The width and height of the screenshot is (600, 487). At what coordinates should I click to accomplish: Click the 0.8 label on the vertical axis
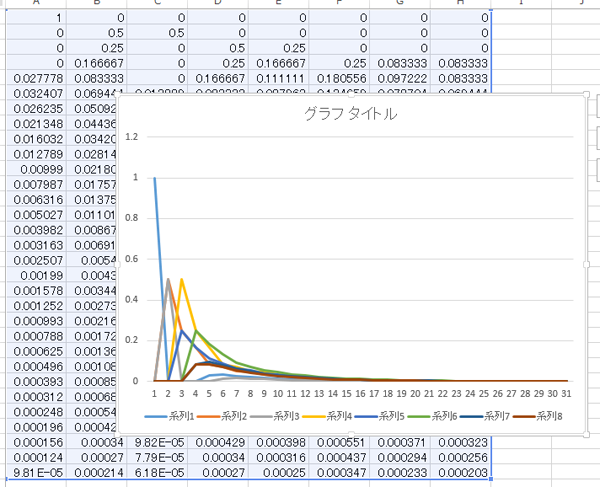point(132,218)
